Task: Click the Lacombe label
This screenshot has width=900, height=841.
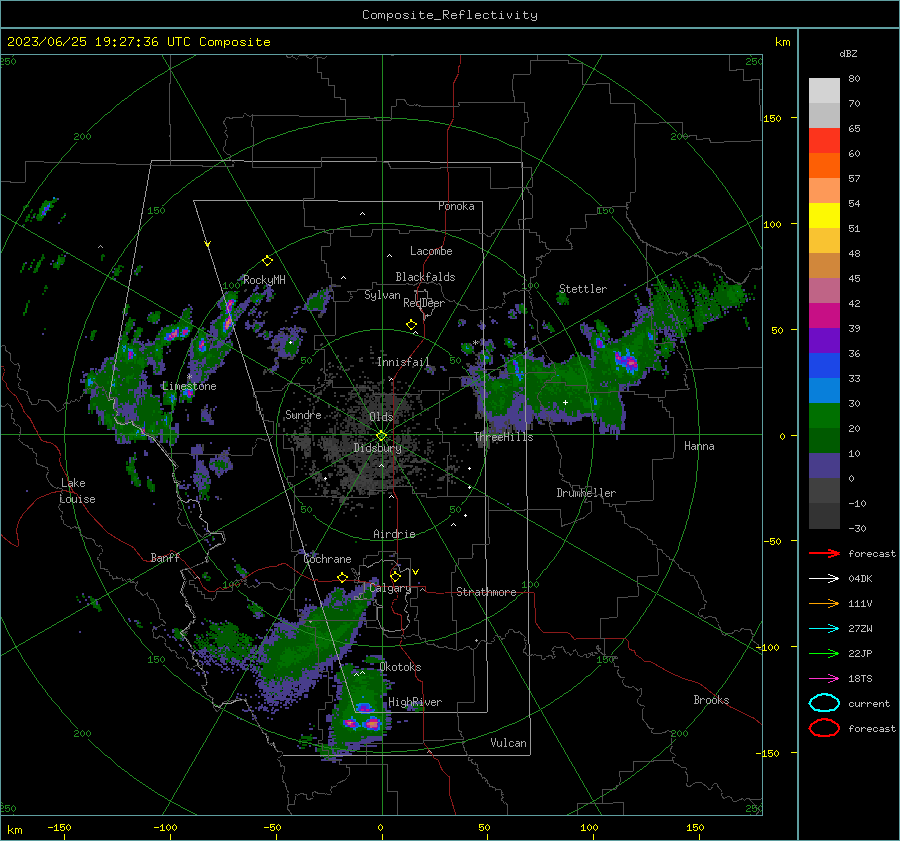Action: coord(431,251)
